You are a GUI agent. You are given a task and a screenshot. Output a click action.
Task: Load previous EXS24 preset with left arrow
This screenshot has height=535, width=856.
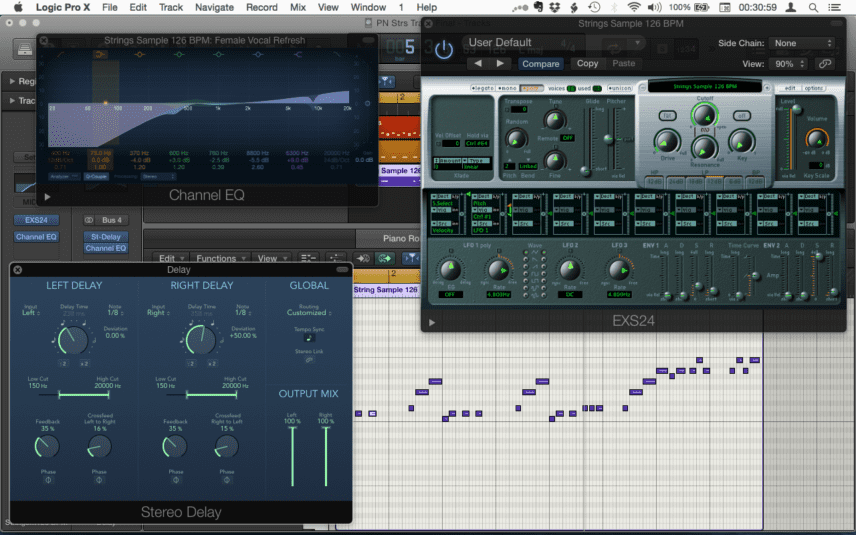(x=478, y=63)
